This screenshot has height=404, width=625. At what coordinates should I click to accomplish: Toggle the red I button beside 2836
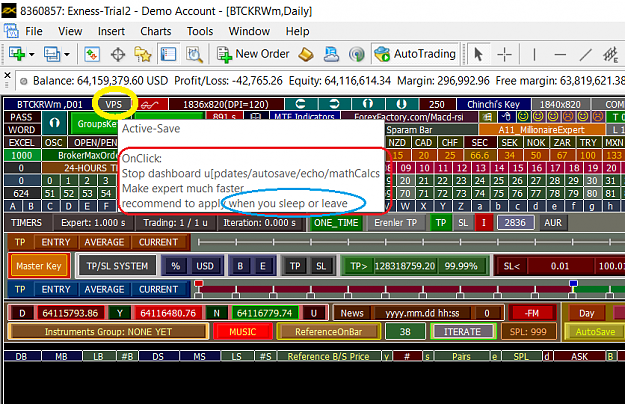pyautogui.click(x=483, y=223)
